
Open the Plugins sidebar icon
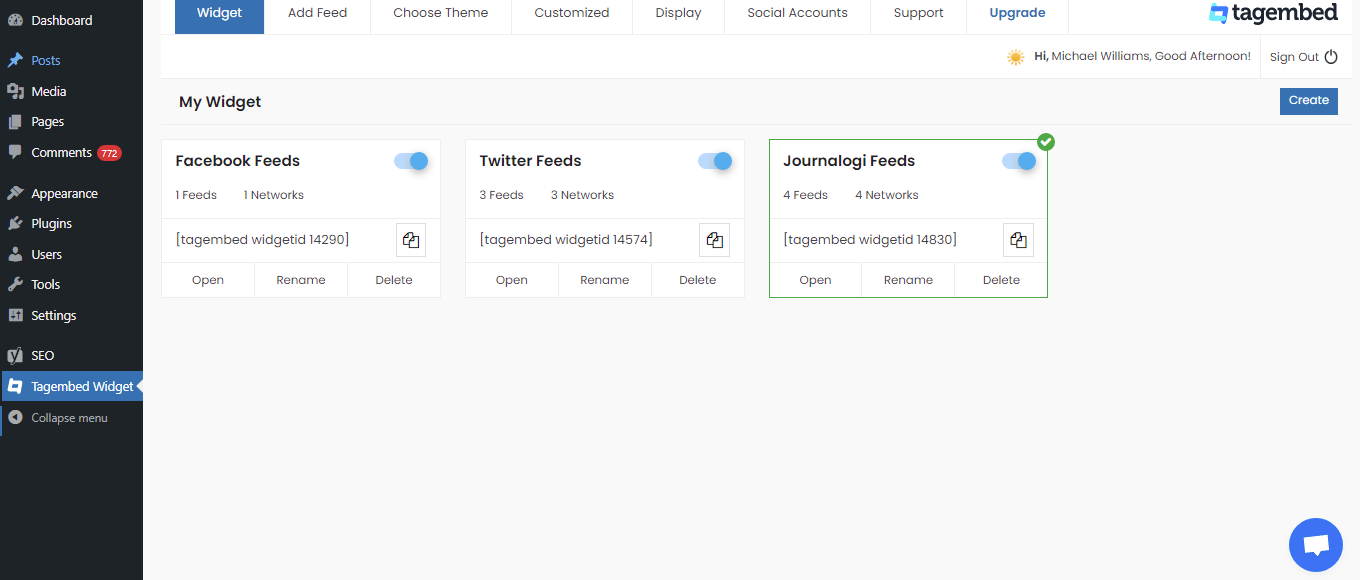coord(15,224)
